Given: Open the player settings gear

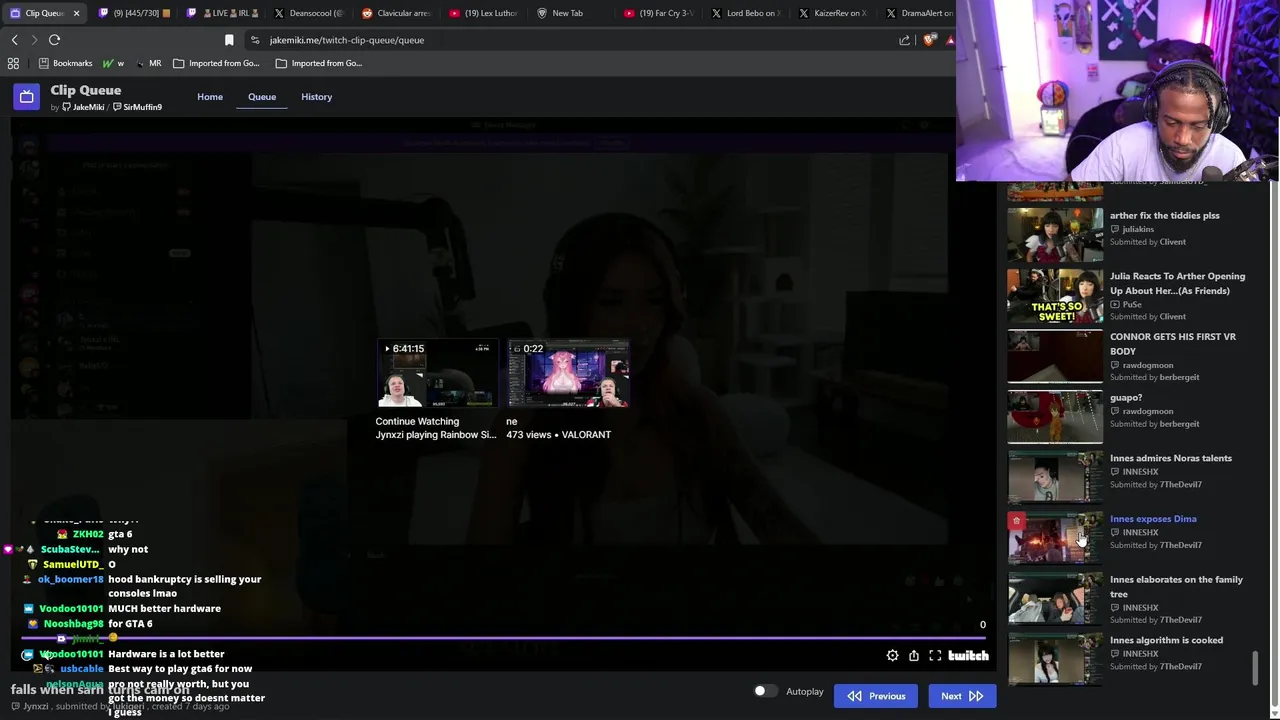Looking at the screenshot, I should pos(892,655).
